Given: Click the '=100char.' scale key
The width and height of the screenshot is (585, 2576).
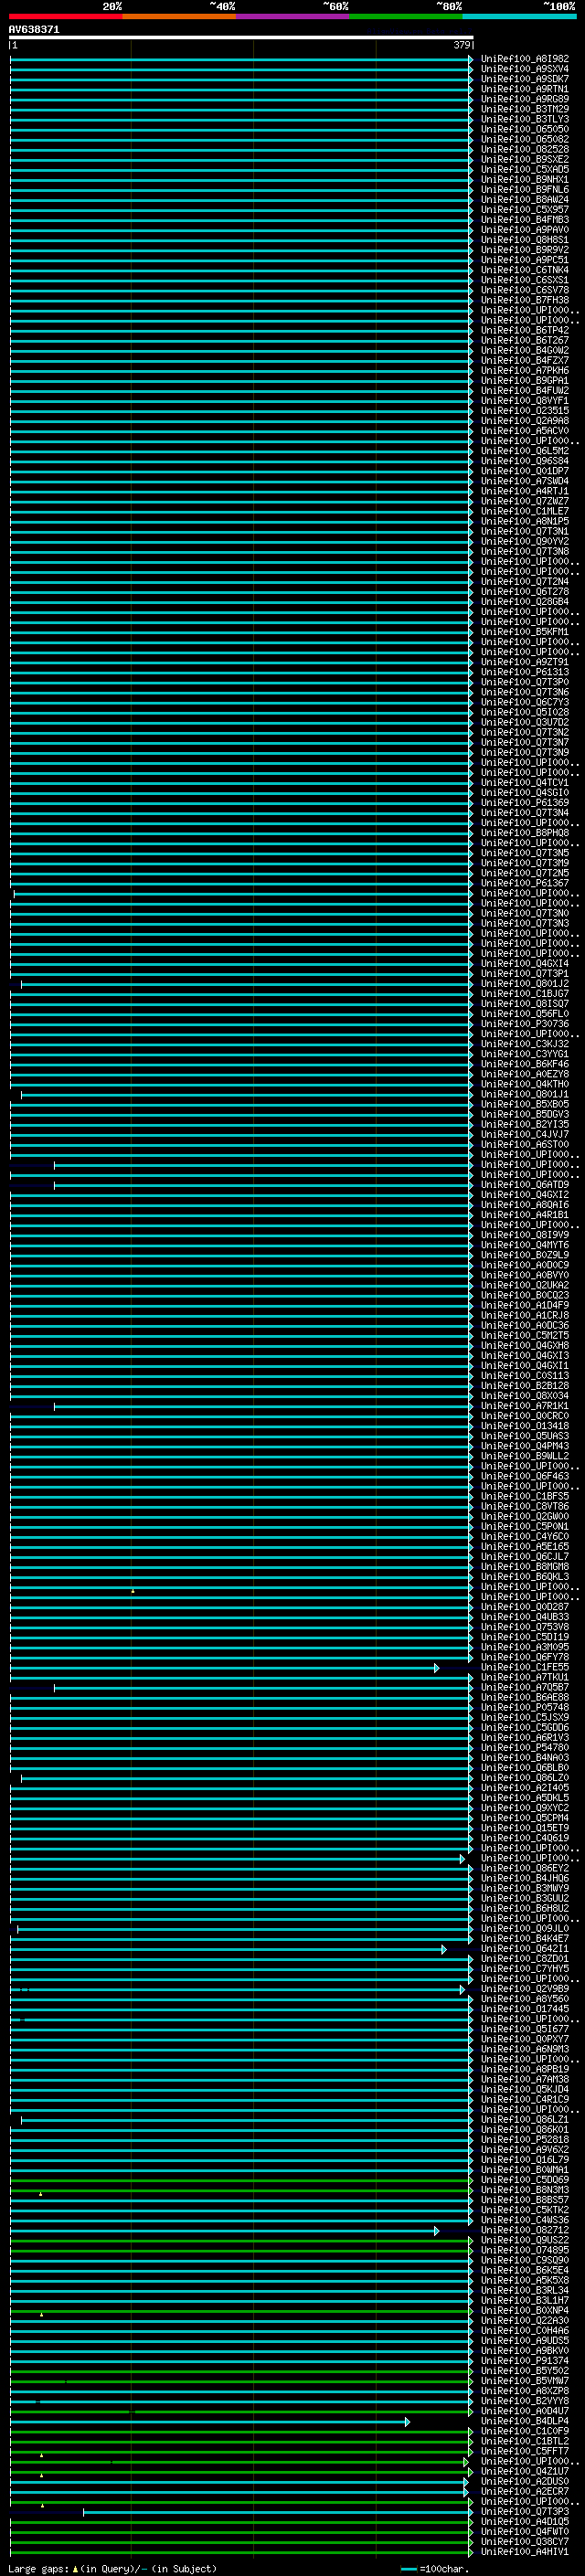Looking at the screenshot, I should tap(434, 2568).
